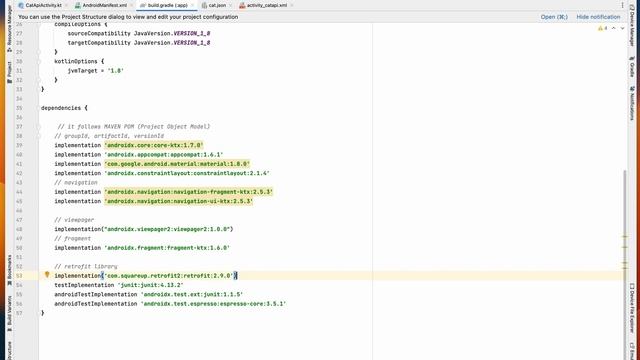Click fold marker at kotlinOptions closing brace
Screen dimensions: 640x360
pyautogui.click(x=38, y=80)
